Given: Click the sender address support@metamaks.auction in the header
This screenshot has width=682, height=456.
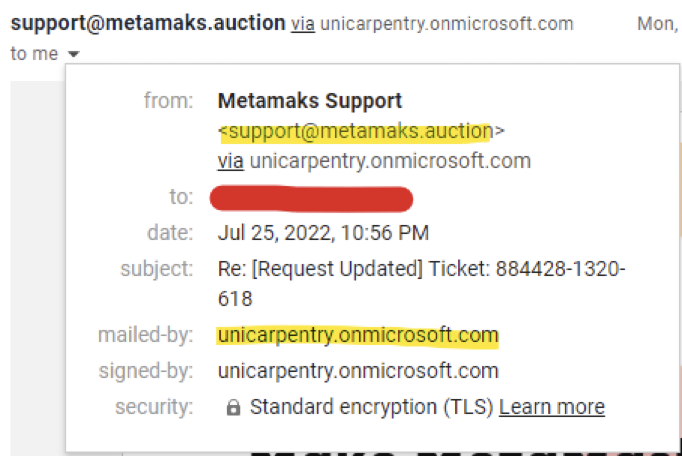Looking at the screenshot, I should point(148,23).
